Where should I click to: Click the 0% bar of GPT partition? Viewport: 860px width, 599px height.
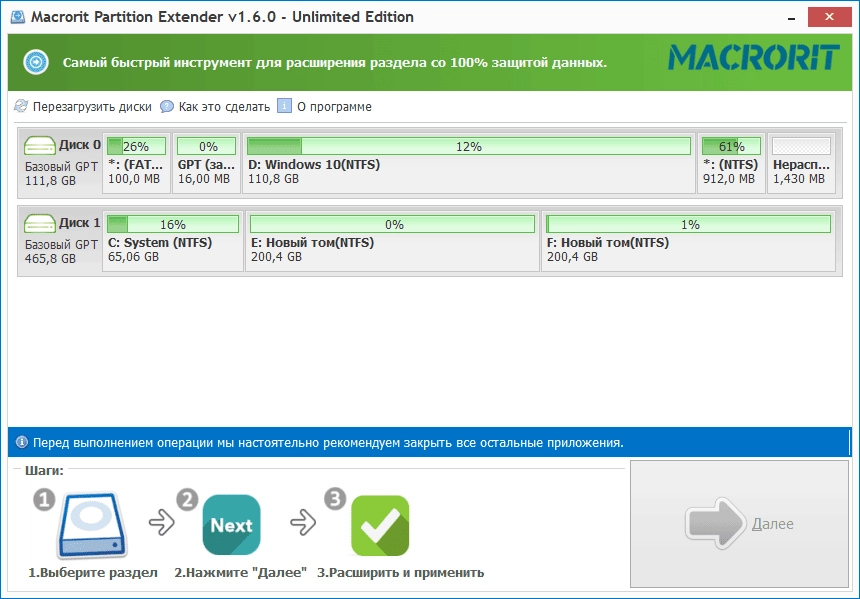[x=206, y=146]
